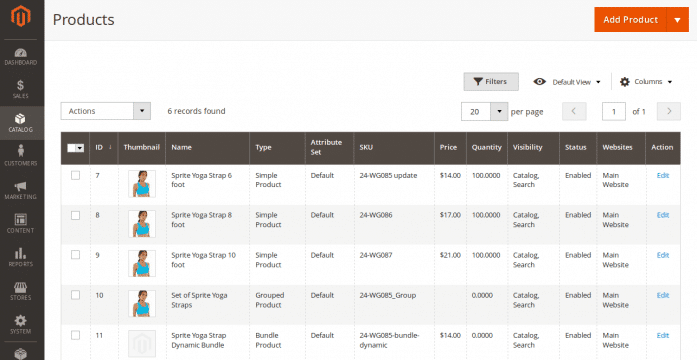The width and height of the screenshot is (697, 360).
Task: Select checkbox for product ID 9
Action: click(x=76, y=255)
